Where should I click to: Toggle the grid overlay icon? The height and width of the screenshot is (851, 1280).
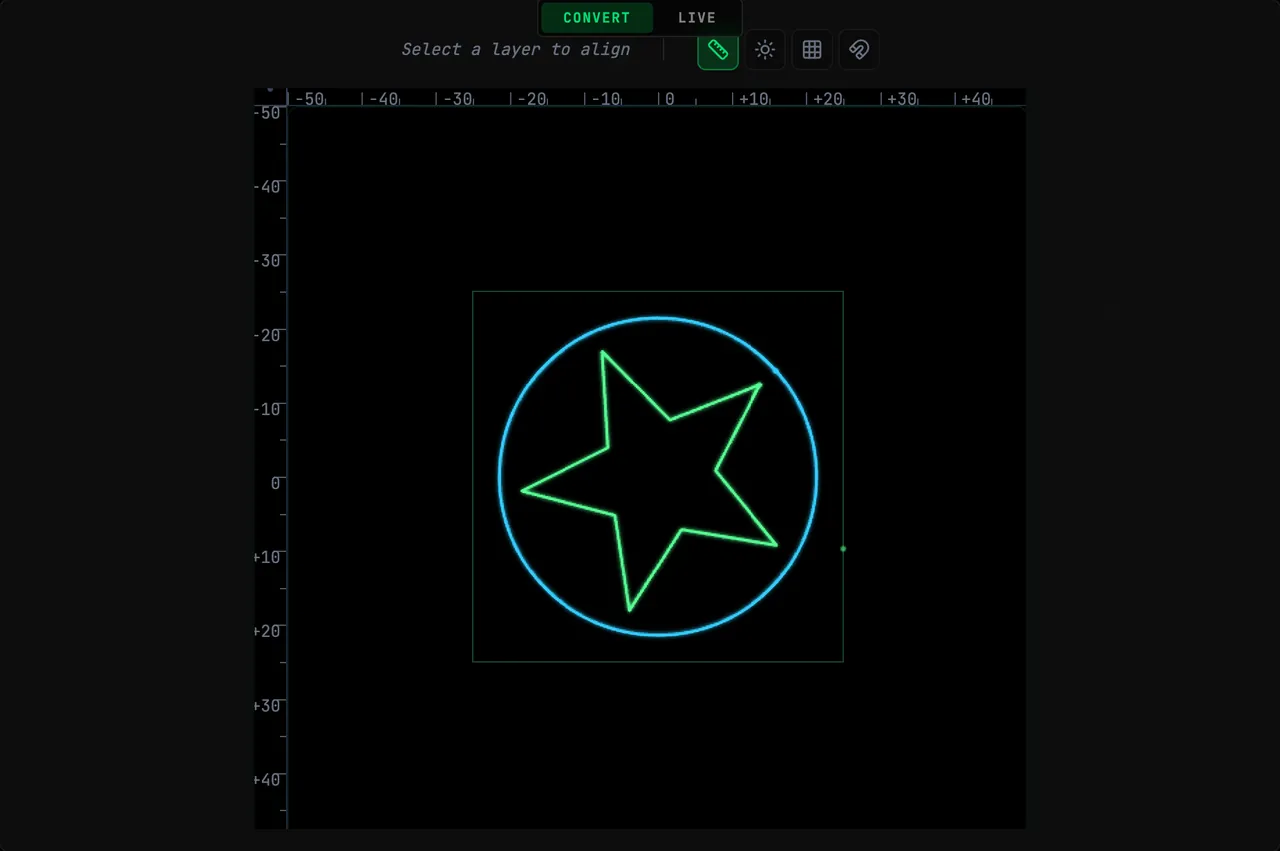[x=812, y=50]
